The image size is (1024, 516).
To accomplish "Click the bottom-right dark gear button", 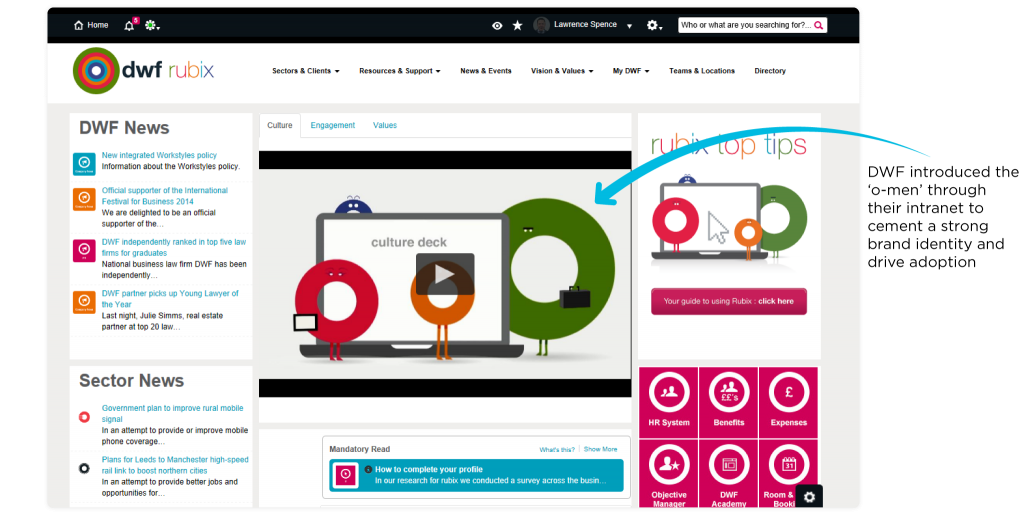I will click(809, 497).
